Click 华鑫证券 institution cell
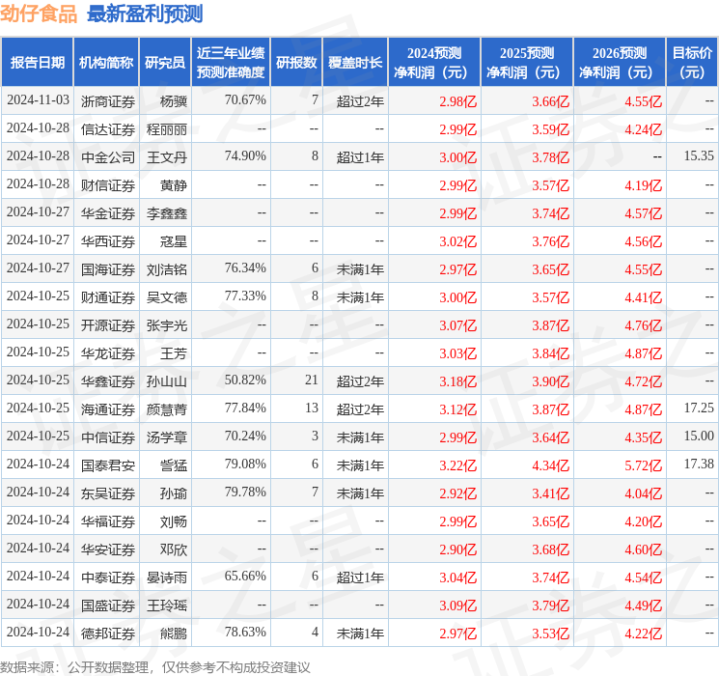The height and width of the screenshot is (676, 719). pyautogui.click(x=108, y=382)
